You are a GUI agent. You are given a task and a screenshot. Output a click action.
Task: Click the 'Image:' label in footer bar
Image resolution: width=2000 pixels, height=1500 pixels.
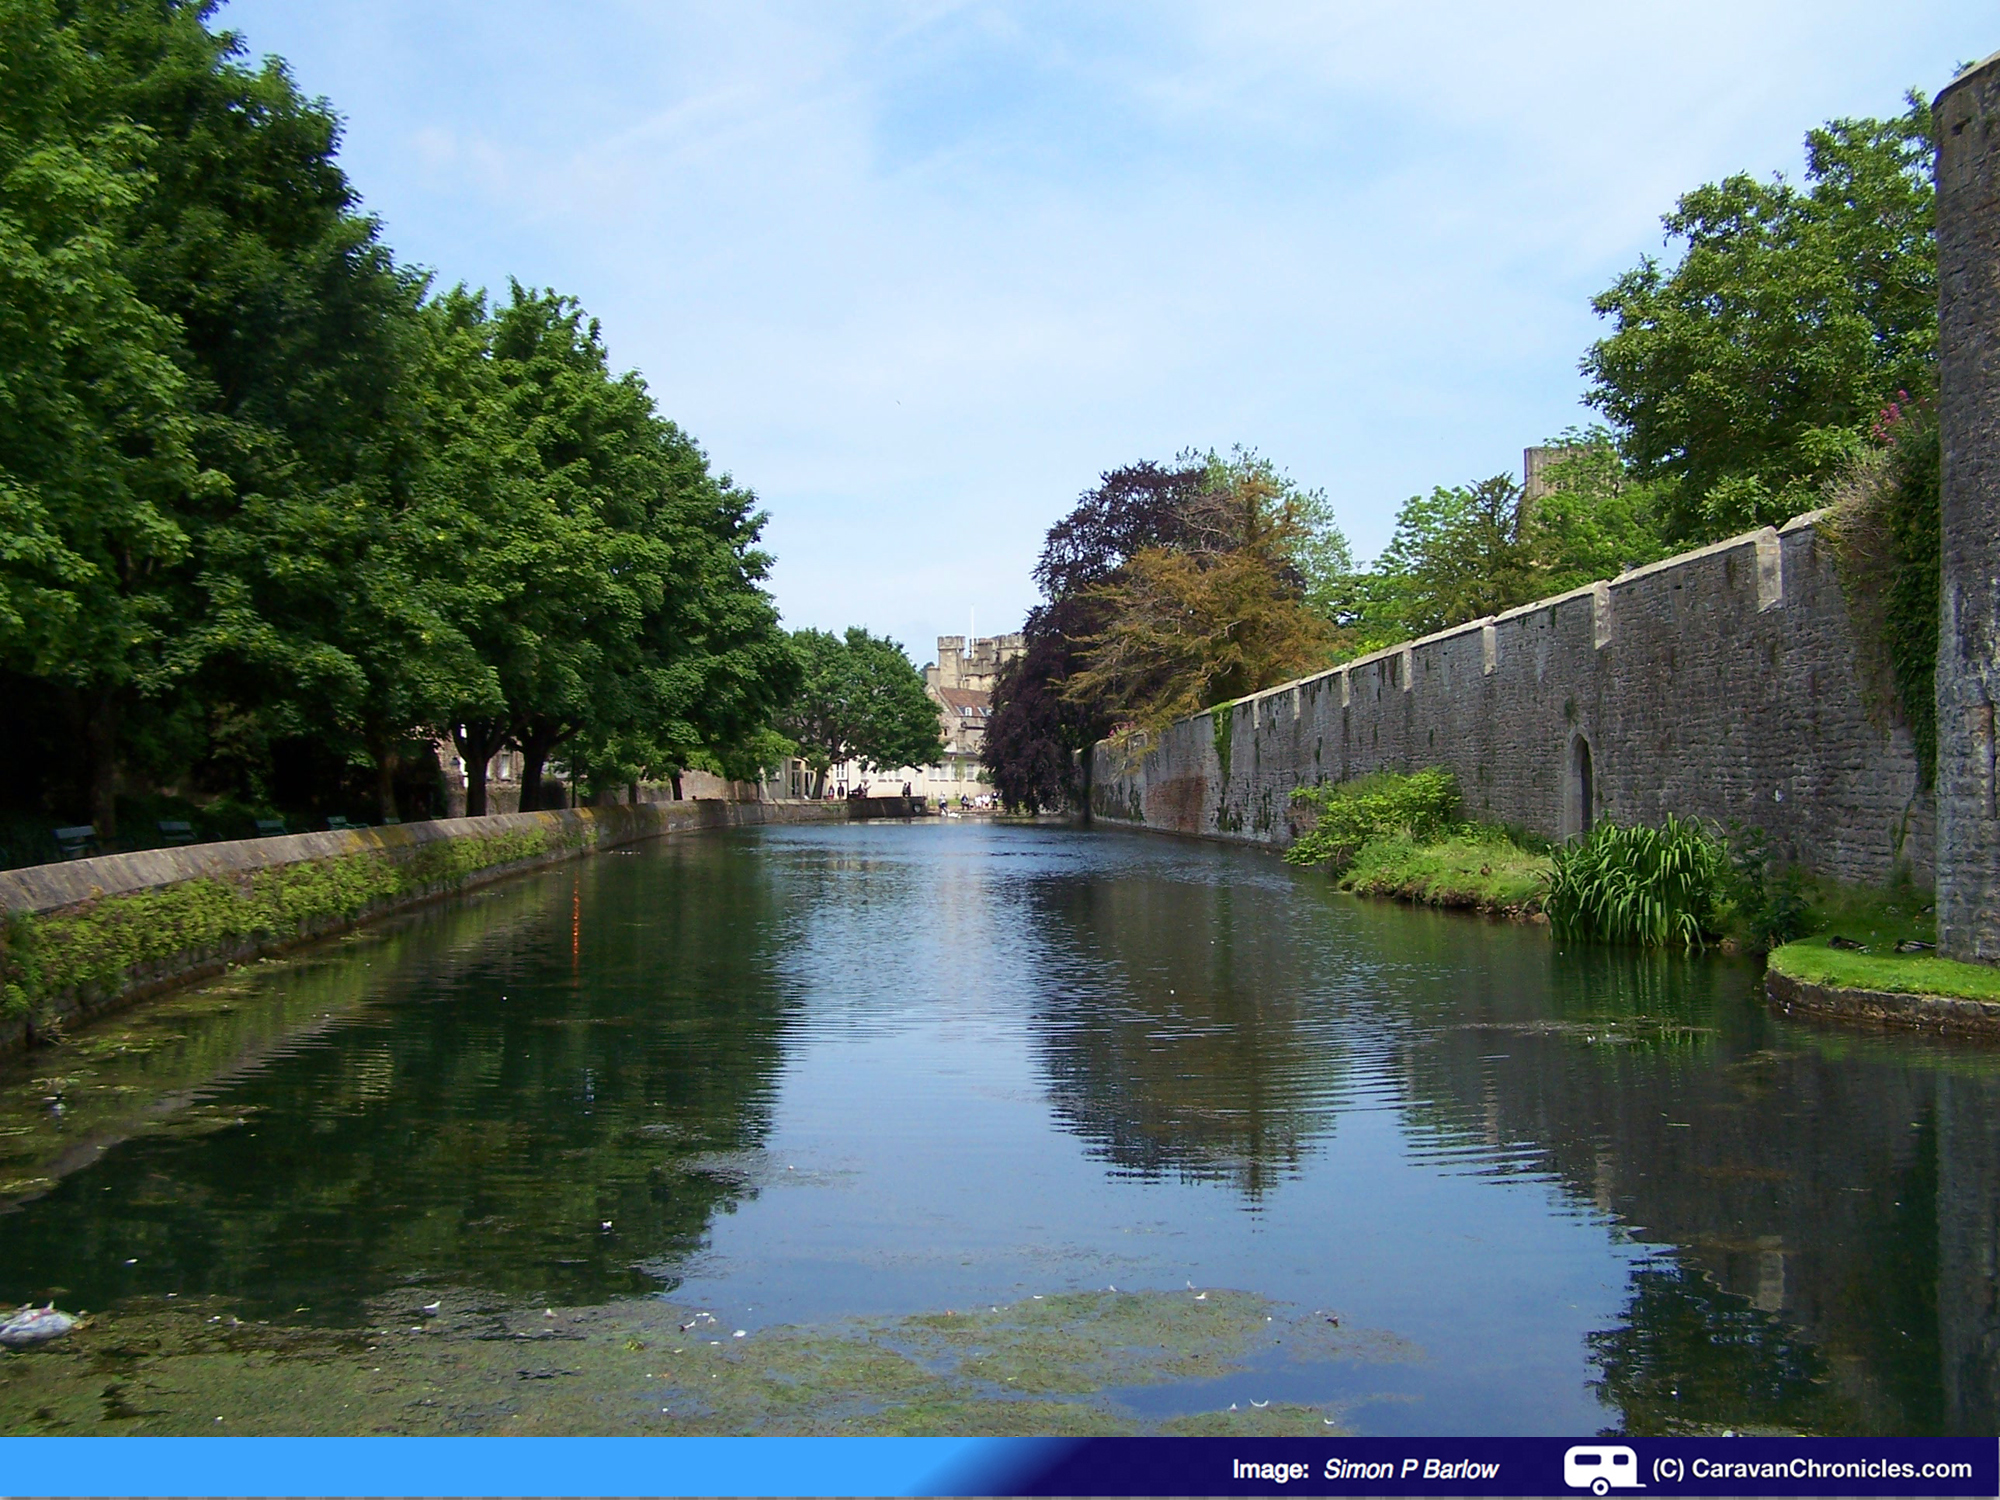coord(1269,1469)
